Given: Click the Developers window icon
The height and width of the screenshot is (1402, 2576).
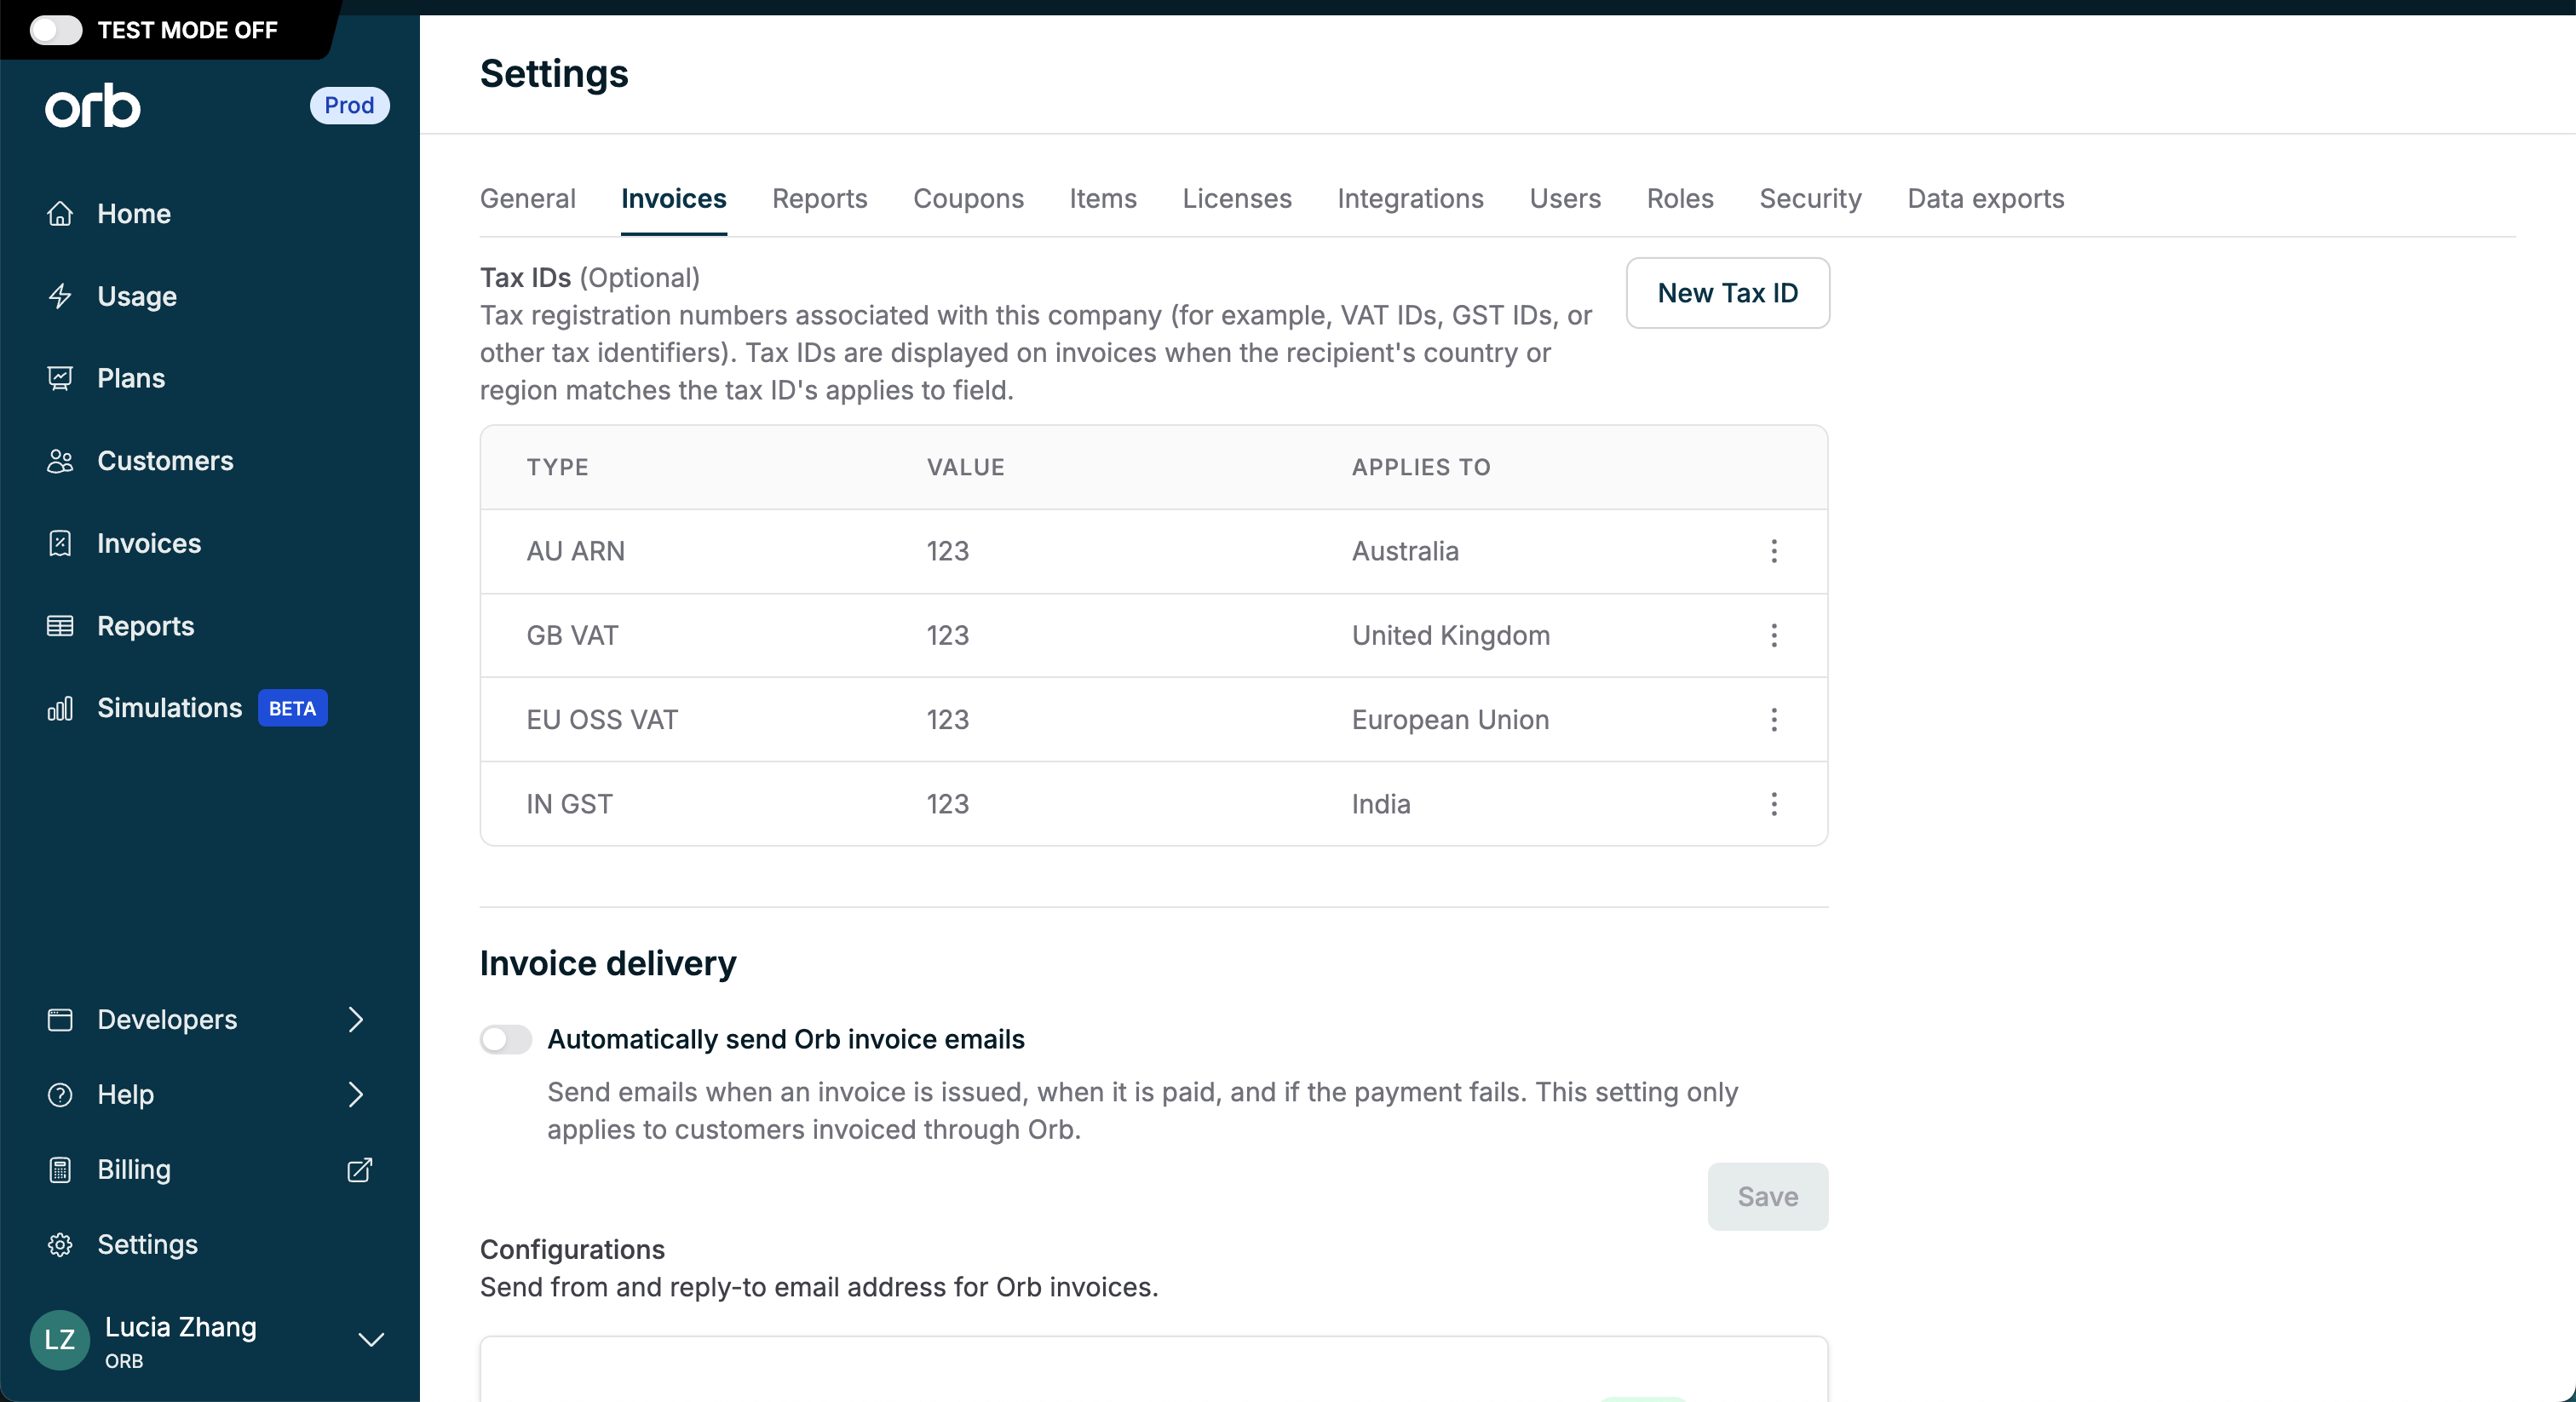Looking at the screenshot, I should (x=60, y=1019).
